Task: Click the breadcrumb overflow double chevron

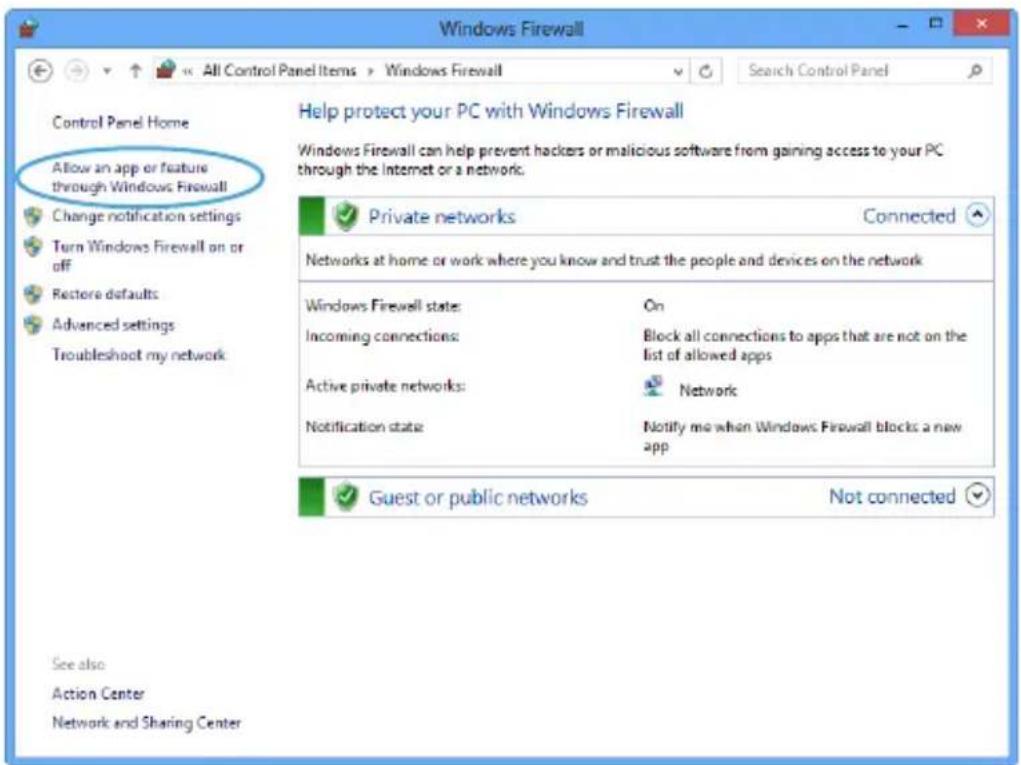Action: 188,72
